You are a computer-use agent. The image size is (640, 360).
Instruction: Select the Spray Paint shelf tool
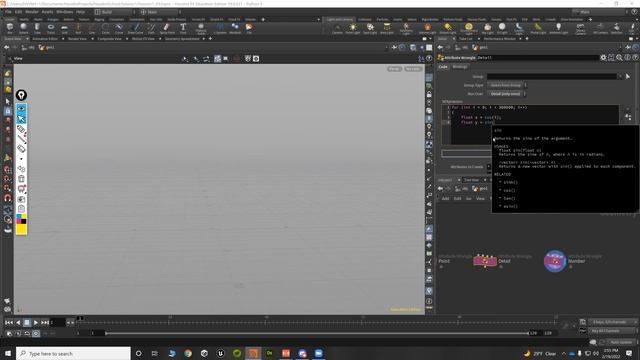tap(167, 29)
